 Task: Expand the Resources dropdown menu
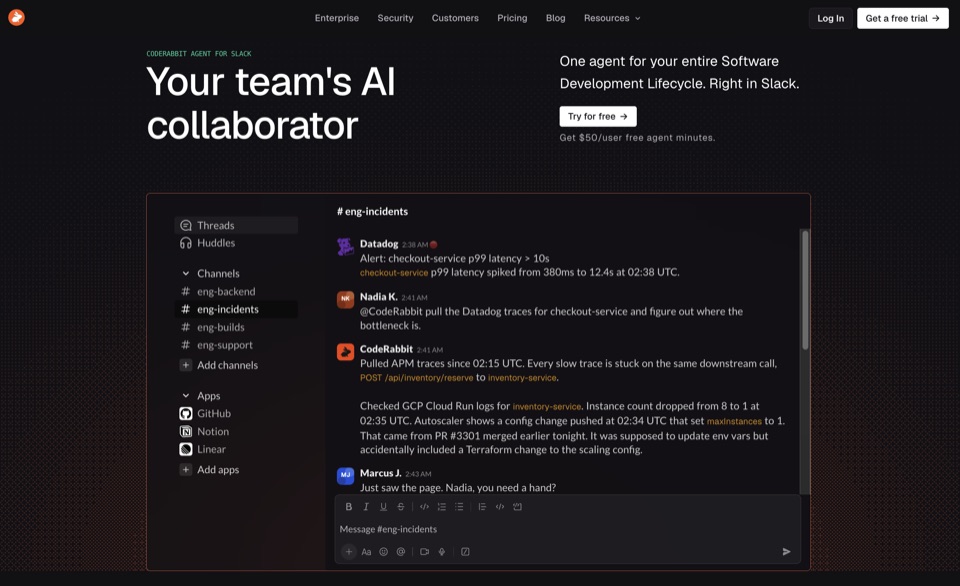[612, 18]
